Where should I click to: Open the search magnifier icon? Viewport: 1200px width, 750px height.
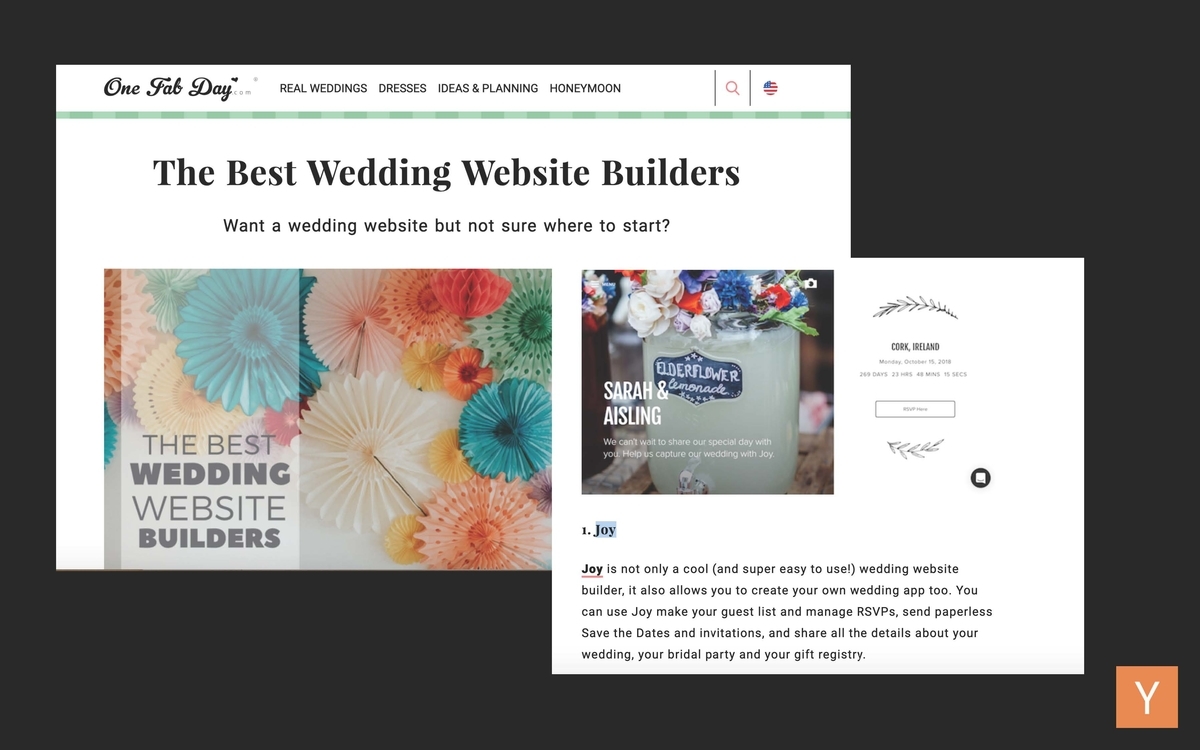click(x=732, y=88)
